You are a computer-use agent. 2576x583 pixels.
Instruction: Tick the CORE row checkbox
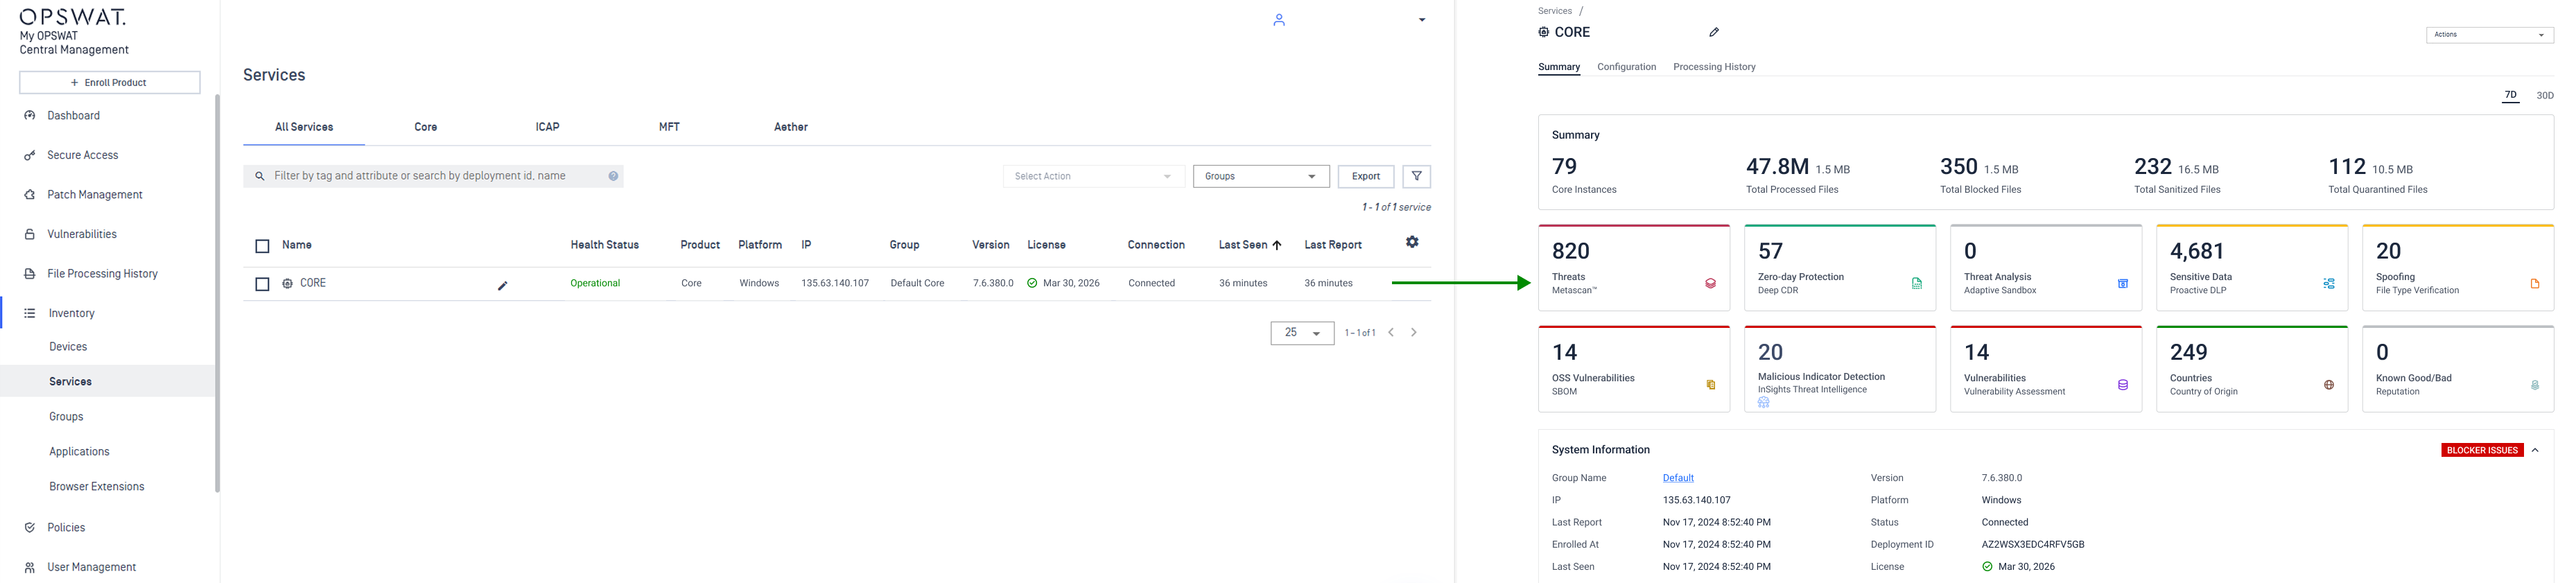coord(262,284)
